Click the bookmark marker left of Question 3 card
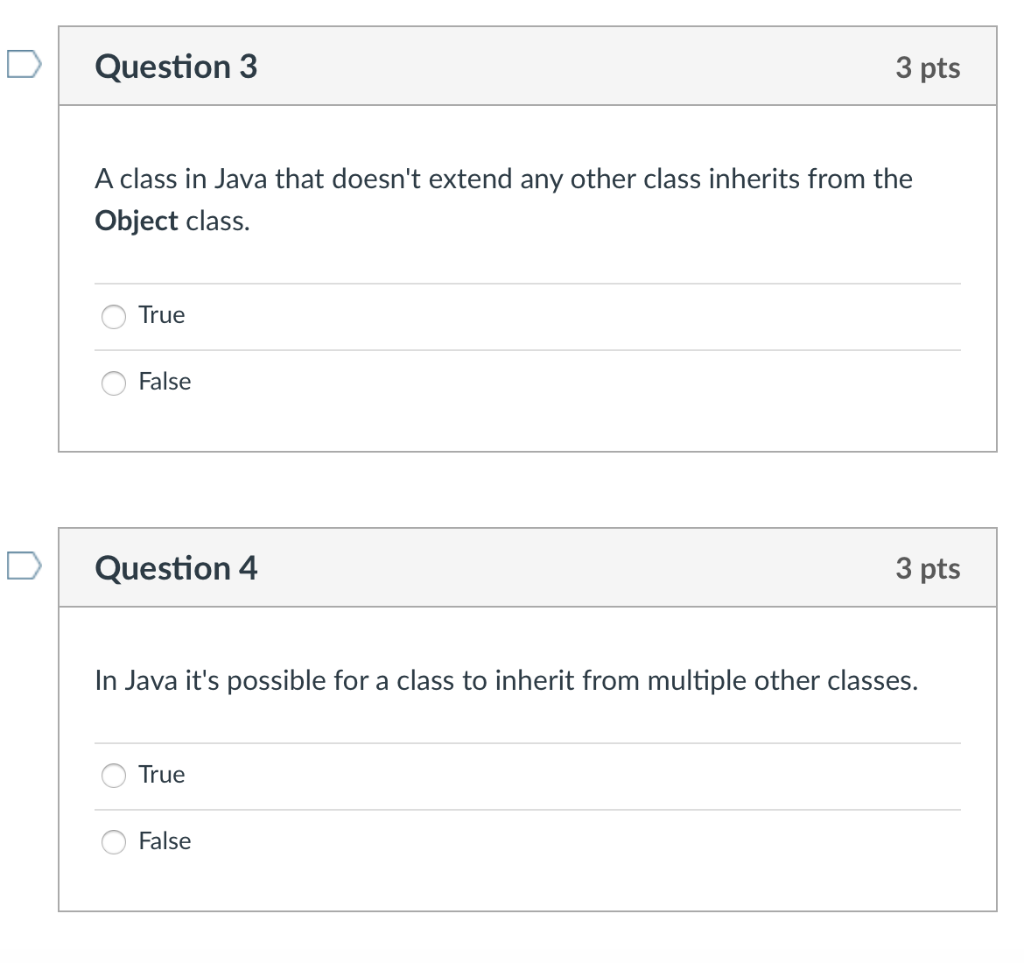 point(23,62)
